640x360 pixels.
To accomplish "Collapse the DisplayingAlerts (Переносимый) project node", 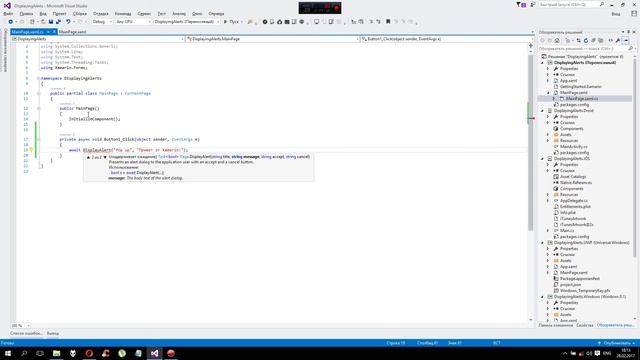I will click(x=542, y=63).
